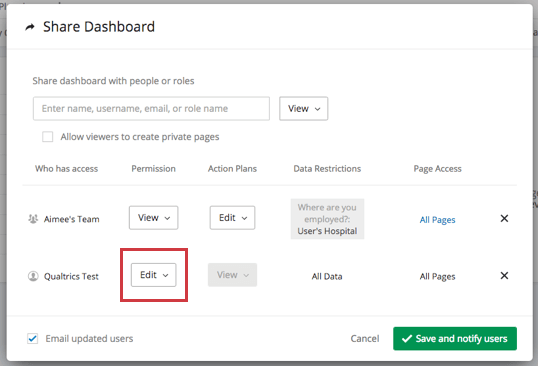Open Qualtrics Test Permission Edit dropdown
Viewport: 538px width, 366px height.
[153, 275]
